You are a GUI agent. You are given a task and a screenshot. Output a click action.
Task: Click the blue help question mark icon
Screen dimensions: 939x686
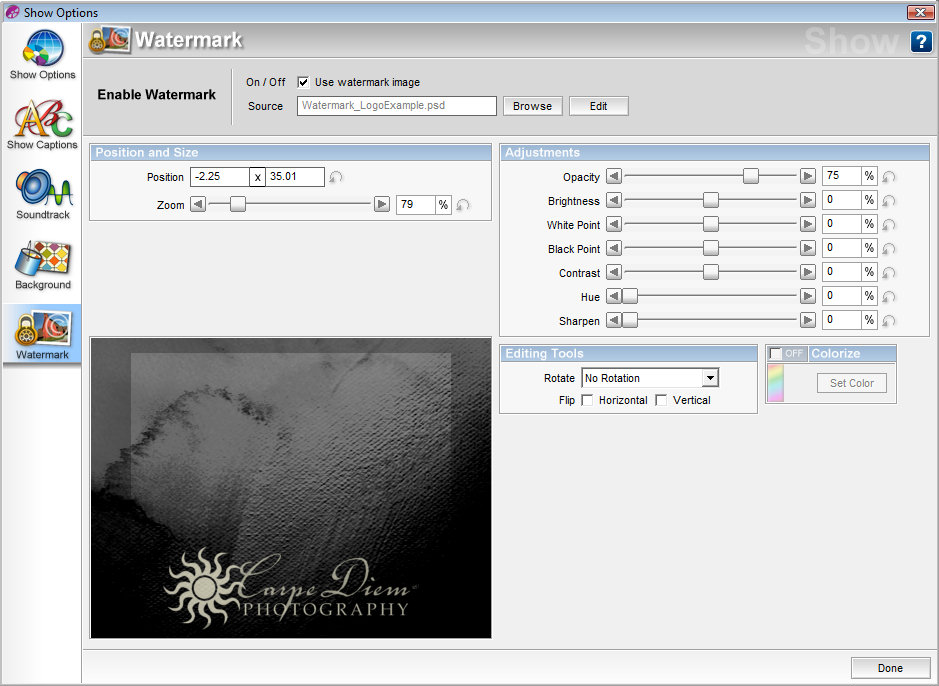pos(921,42)
